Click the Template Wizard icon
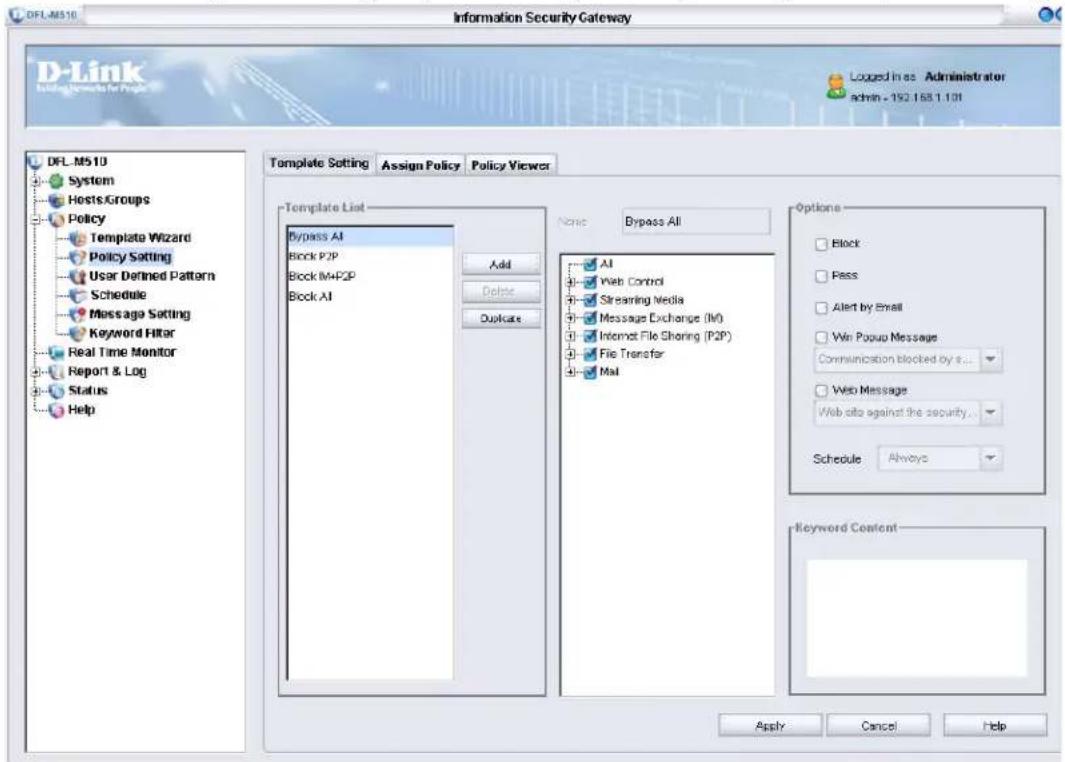 pos(78,238)
